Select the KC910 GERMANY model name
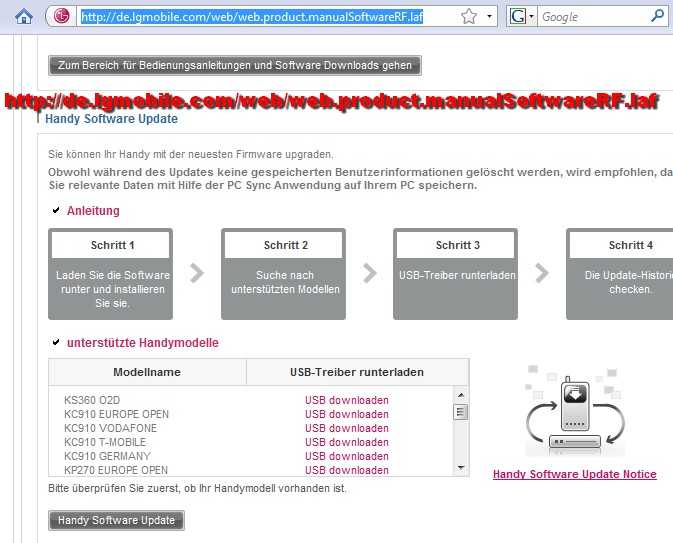 coord(107,456)
